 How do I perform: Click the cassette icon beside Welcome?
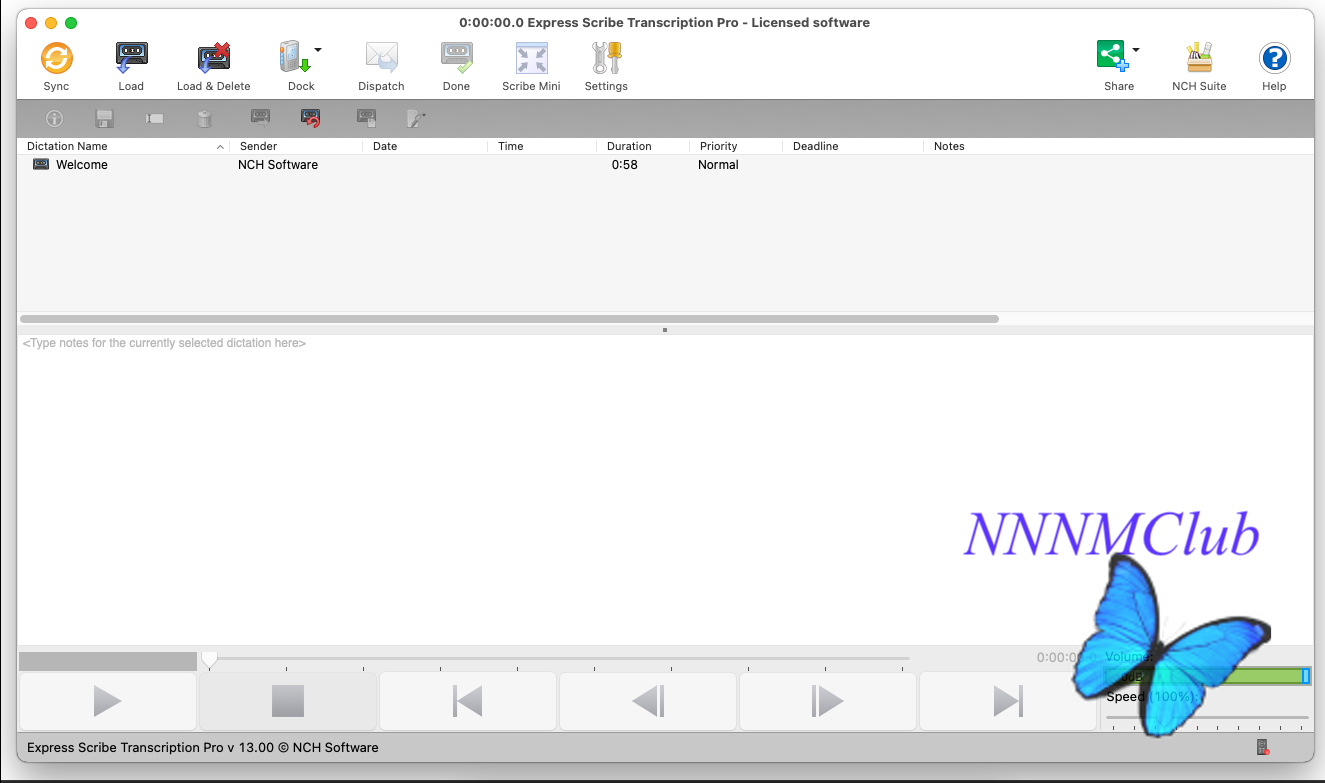pos(41,164)
